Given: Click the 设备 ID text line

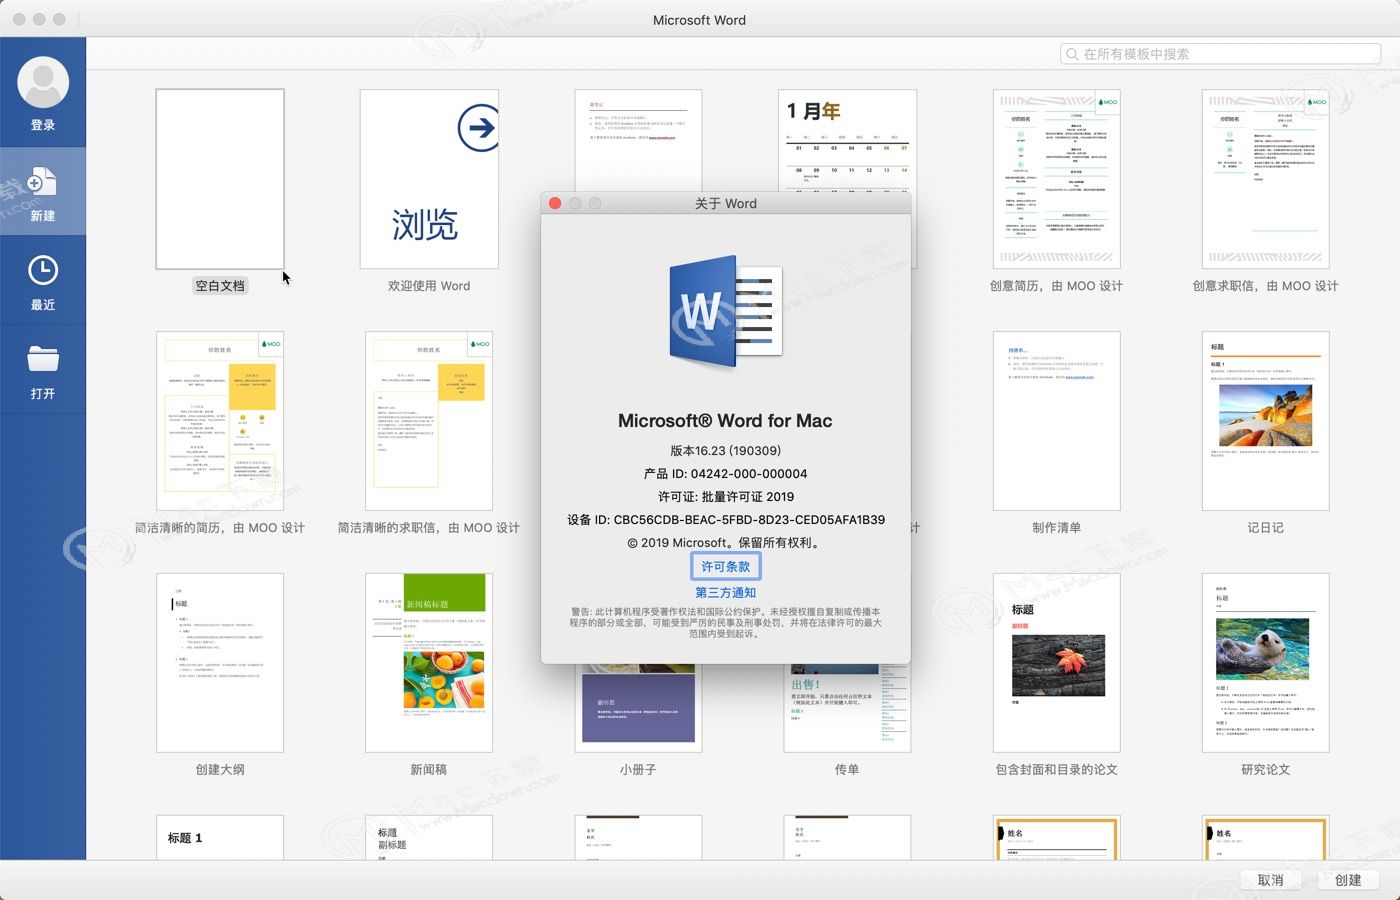Looking at the screenshot, I should pyautogui.click(x=725, y=519).
